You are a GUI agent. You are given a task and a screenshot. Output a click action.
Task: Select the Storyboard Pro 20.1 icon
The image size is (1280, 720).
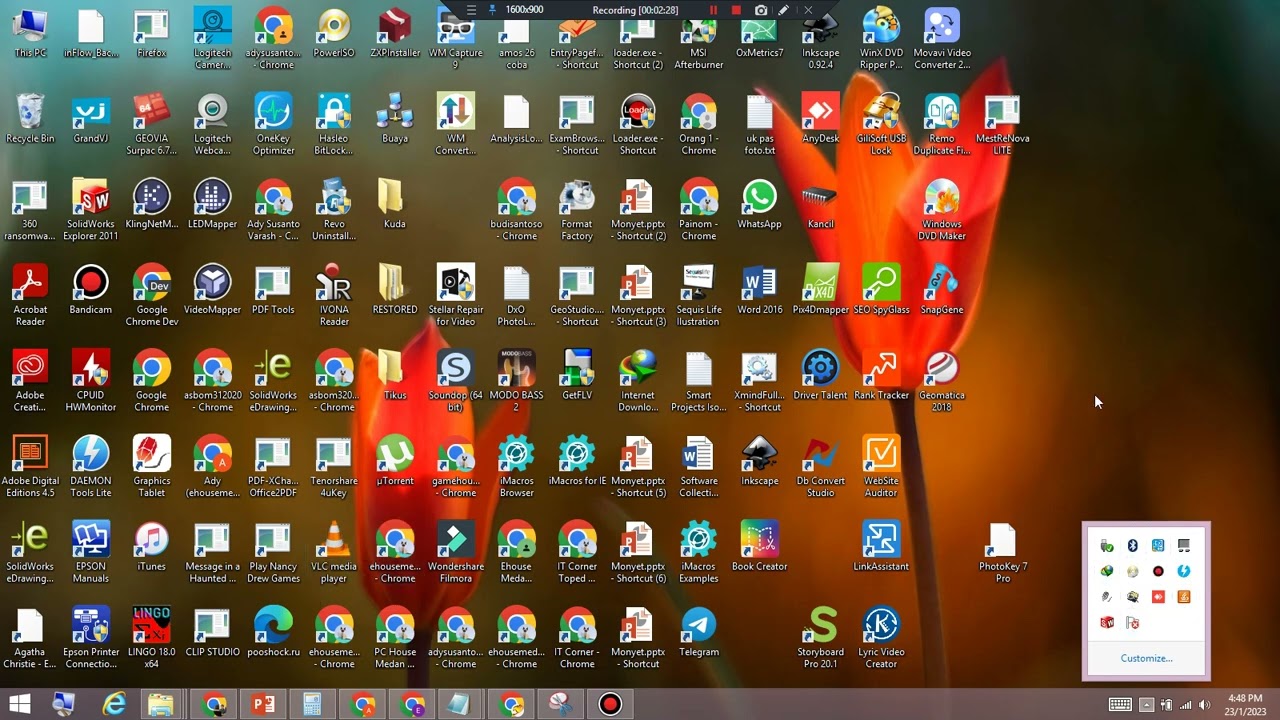click(x=820, y=638)
